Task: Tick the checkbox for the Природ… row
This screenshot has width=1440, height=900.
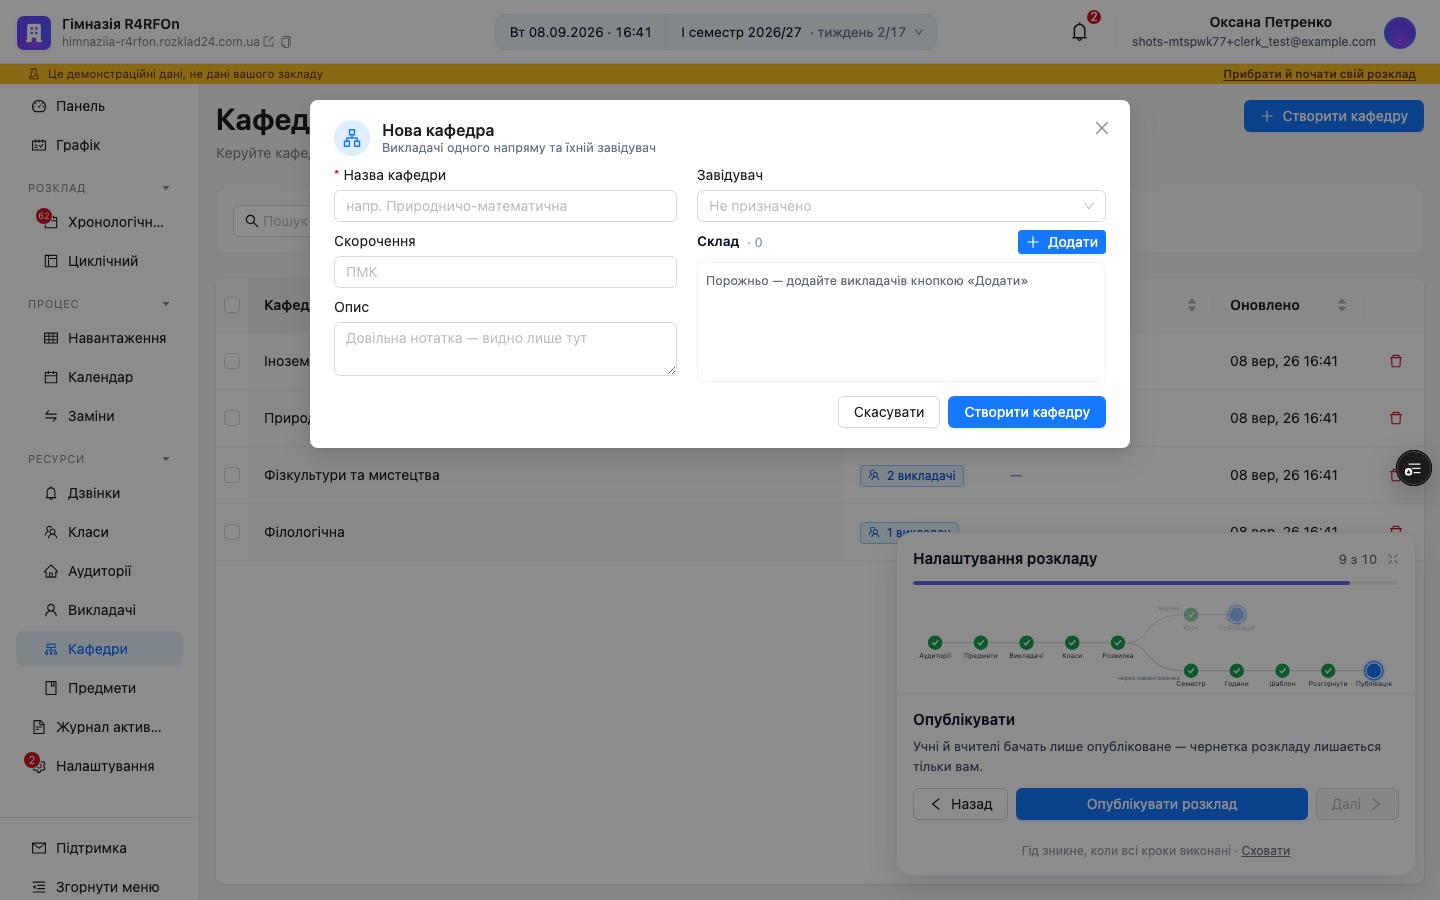Action: [232, 418]
